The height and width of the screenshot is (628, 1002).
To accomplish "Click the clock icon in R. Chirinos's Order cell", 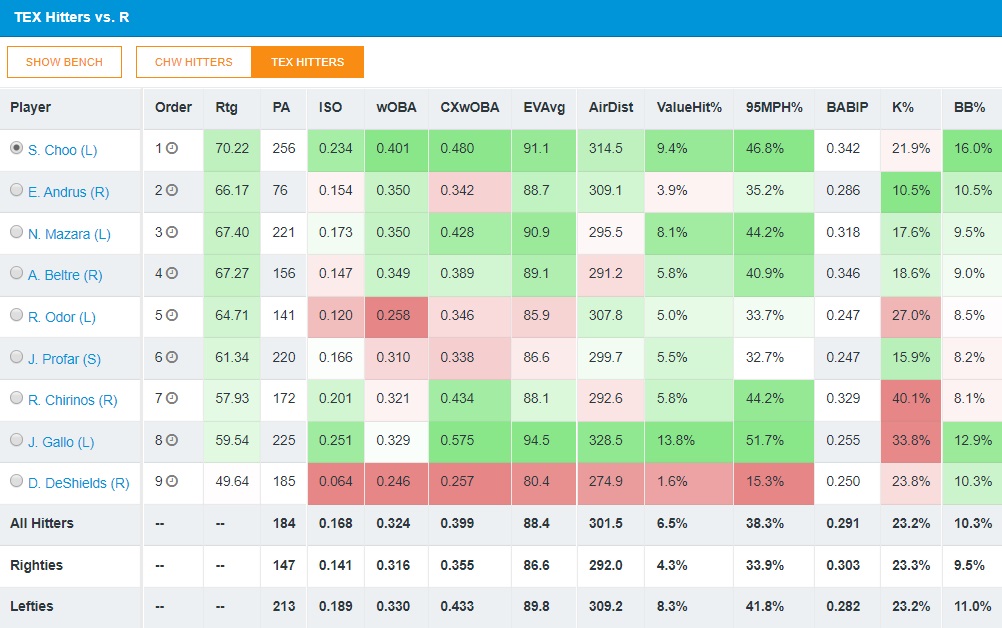I will tap(172, 399).
